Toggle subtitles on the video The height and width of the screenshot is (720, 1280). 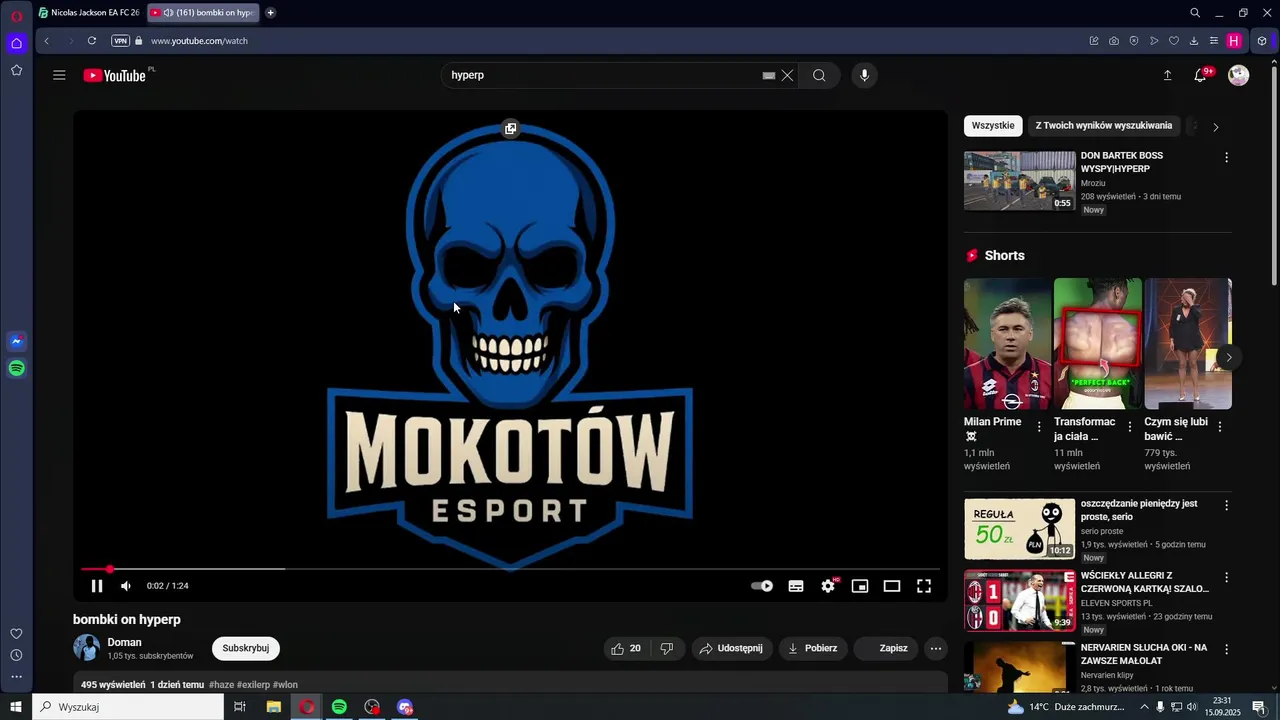click(796, 586)
